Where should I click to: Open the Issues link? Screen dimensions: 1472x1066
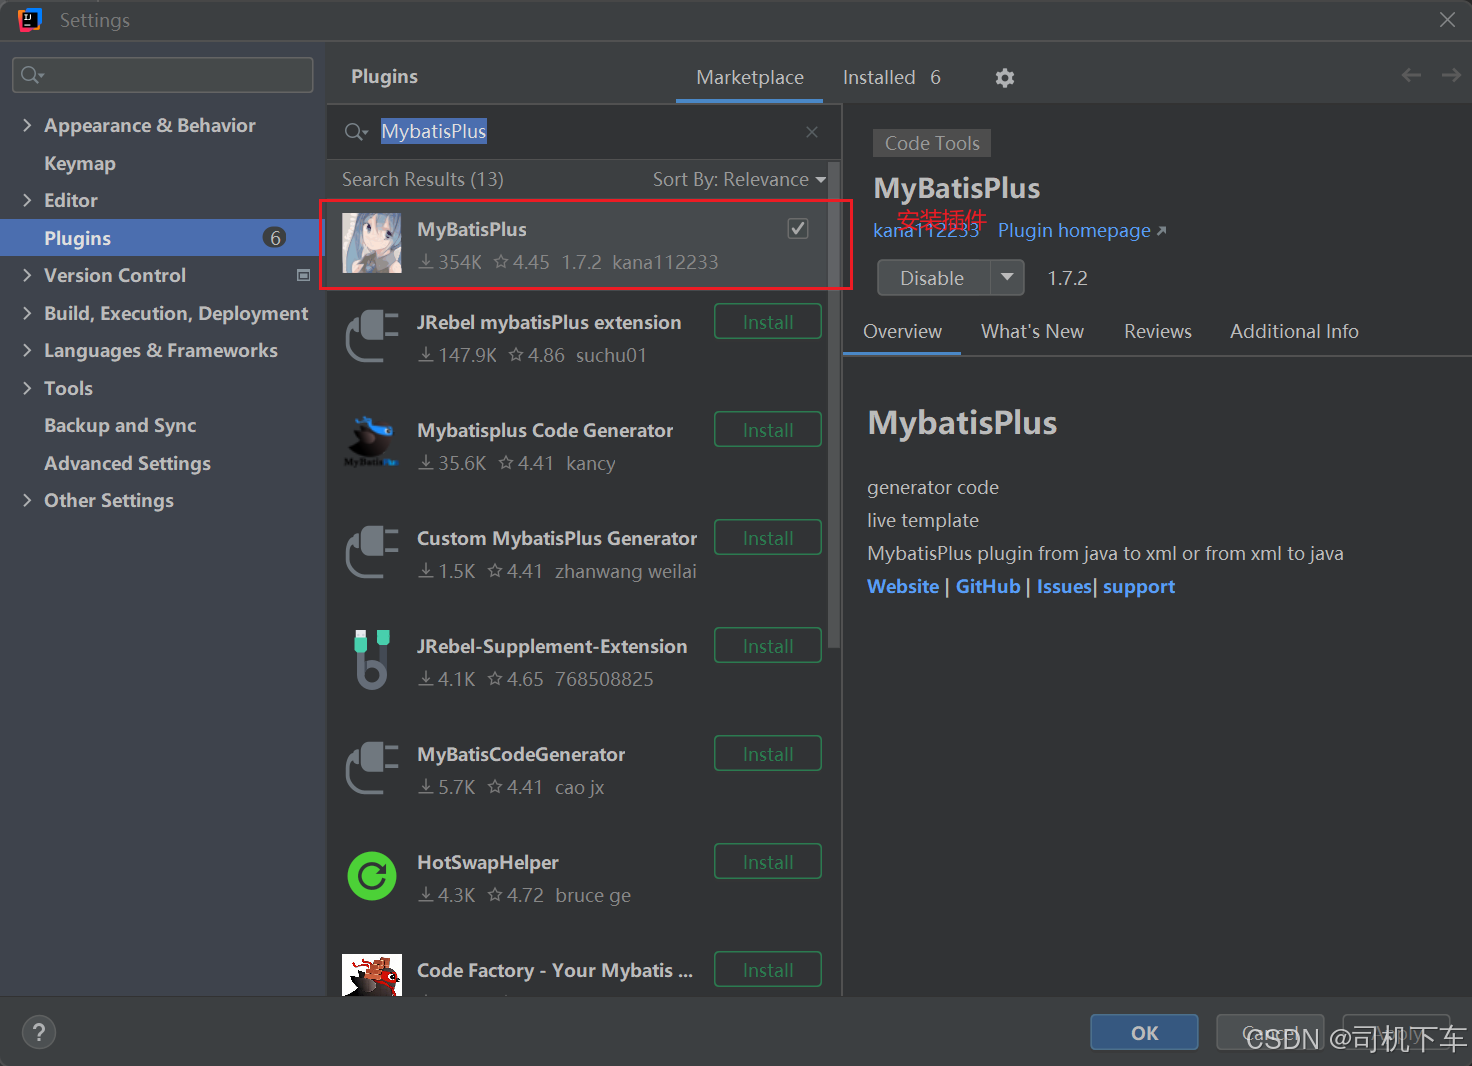(1064, 587)
